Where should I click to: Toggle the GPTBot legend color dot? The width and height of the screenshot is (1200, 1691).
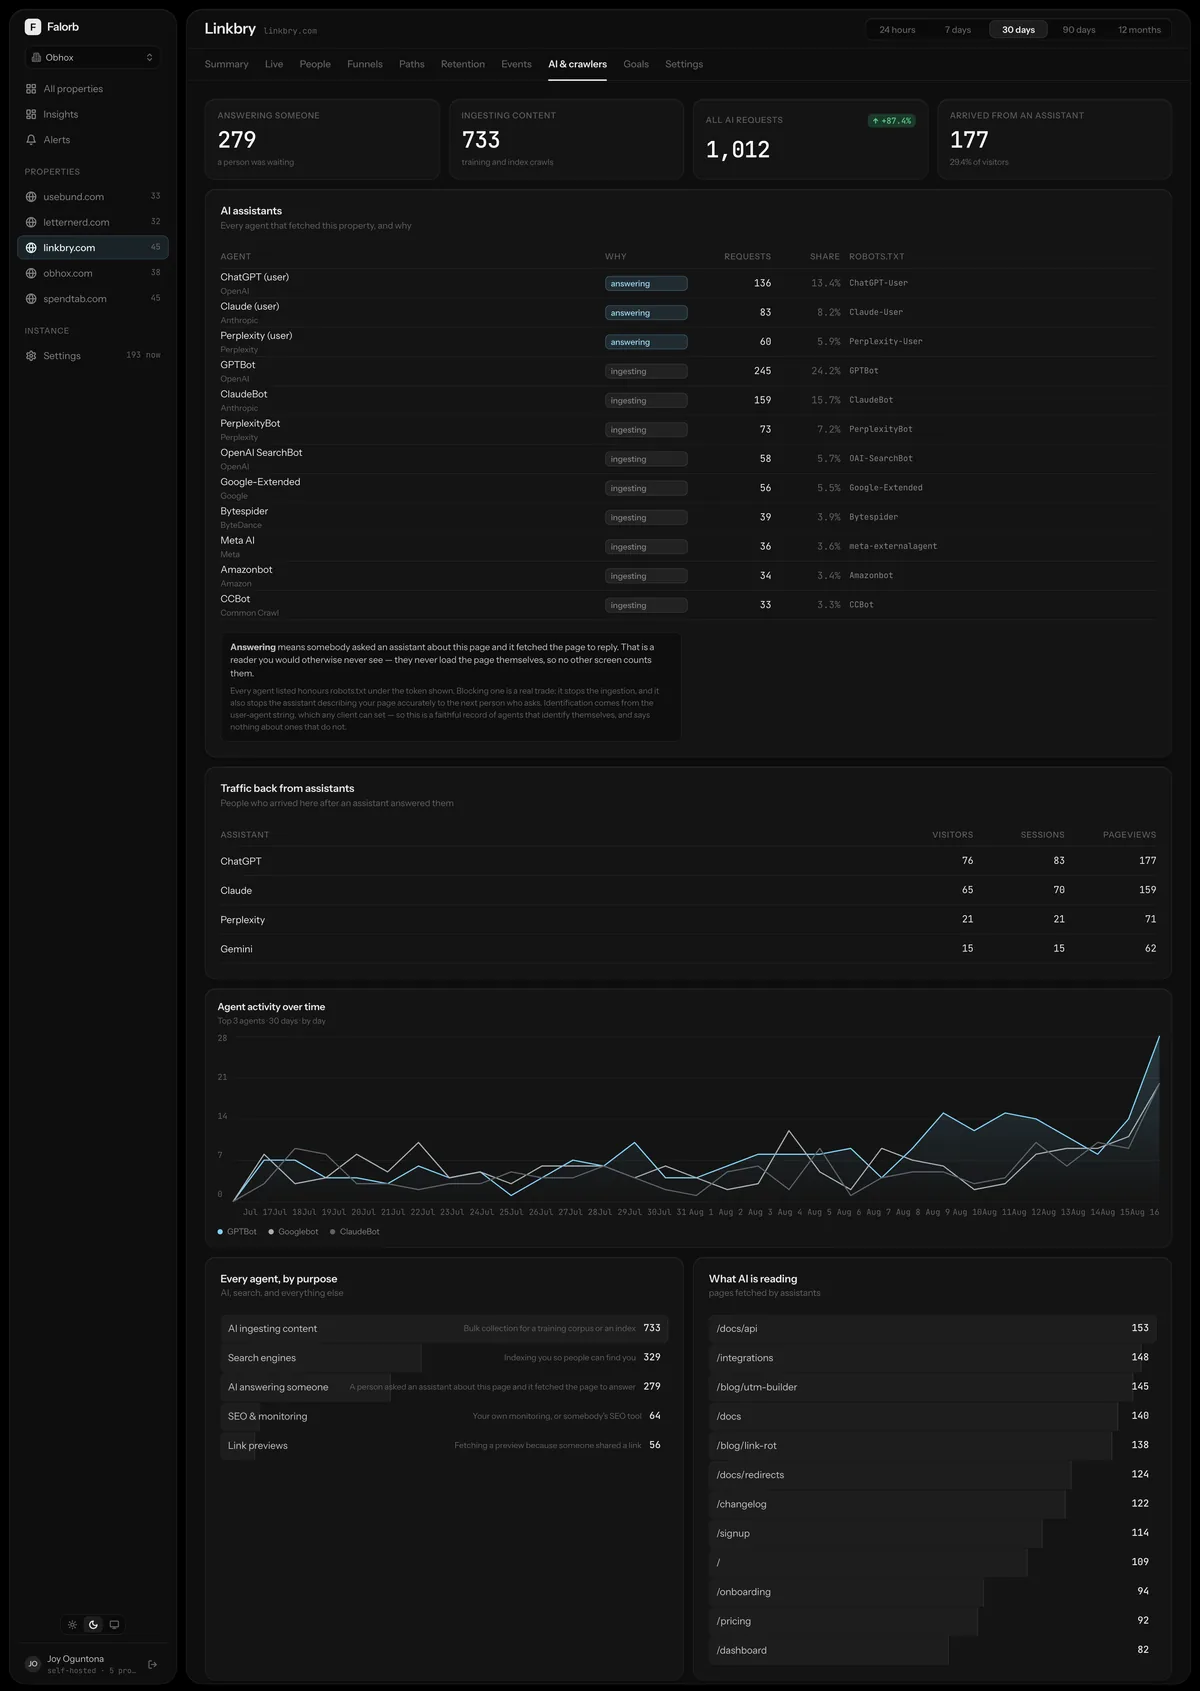[x=220, y=1232]
